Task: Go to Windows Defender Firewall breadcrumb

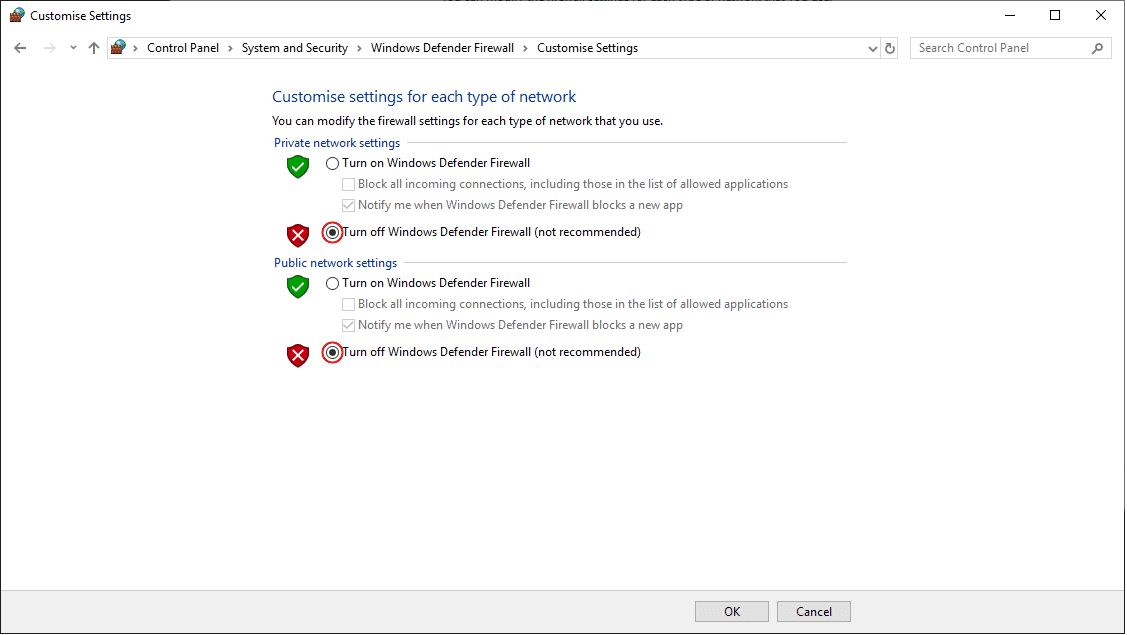Action: click(442, 48)
